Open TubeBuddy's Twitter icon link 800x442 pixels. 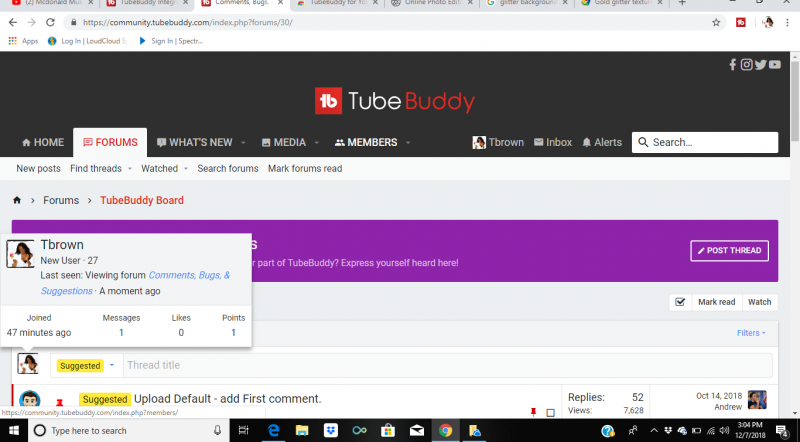click(x=760, y=65)
